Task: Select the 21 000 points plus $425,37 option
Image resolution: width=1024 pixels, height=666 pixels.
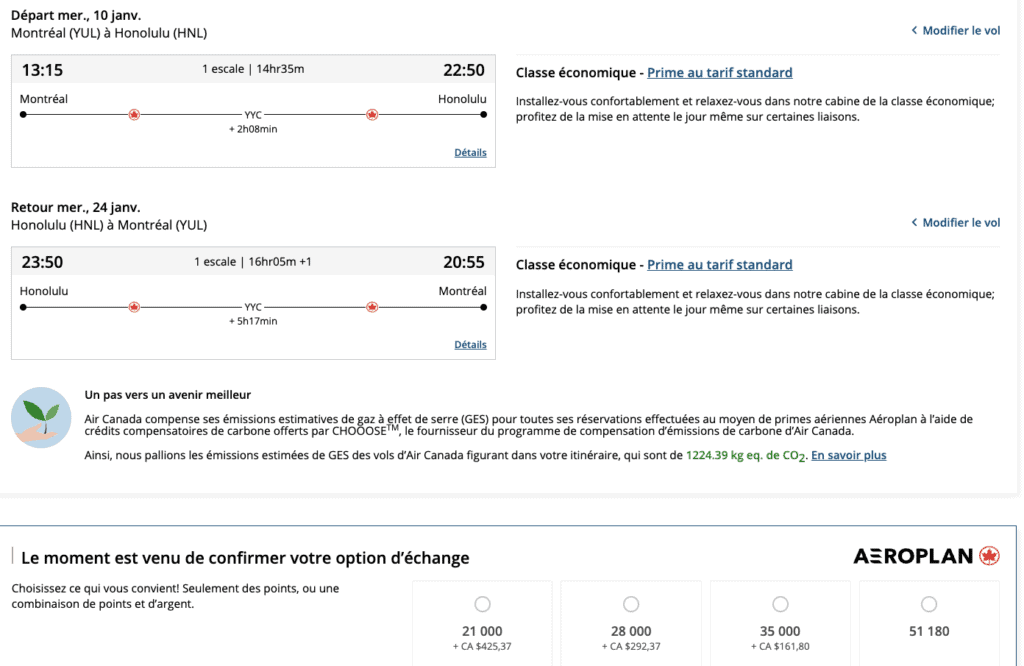Action: pyautogui.click(x=483, y=604)
